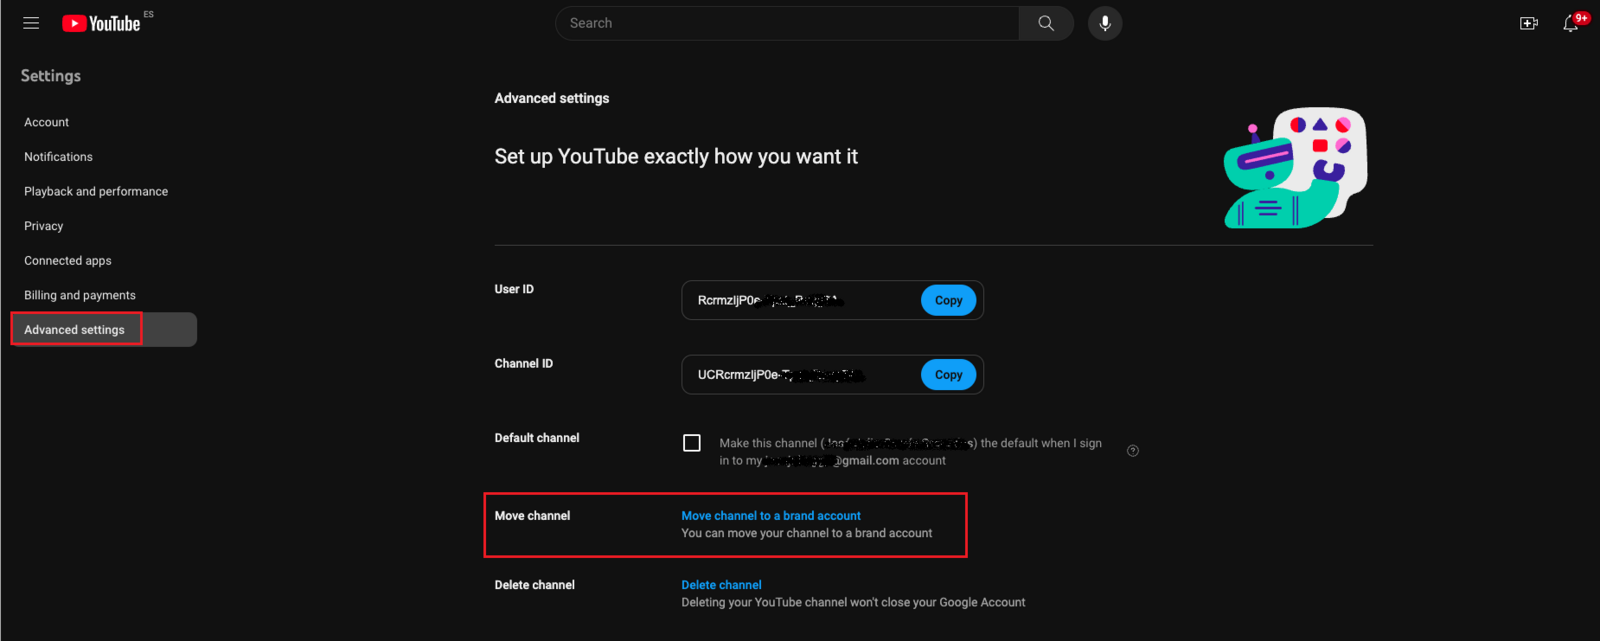This screenshot has height=641, width=1600.
Task: Open Playback and performance settings
Action: click(96, 191)
